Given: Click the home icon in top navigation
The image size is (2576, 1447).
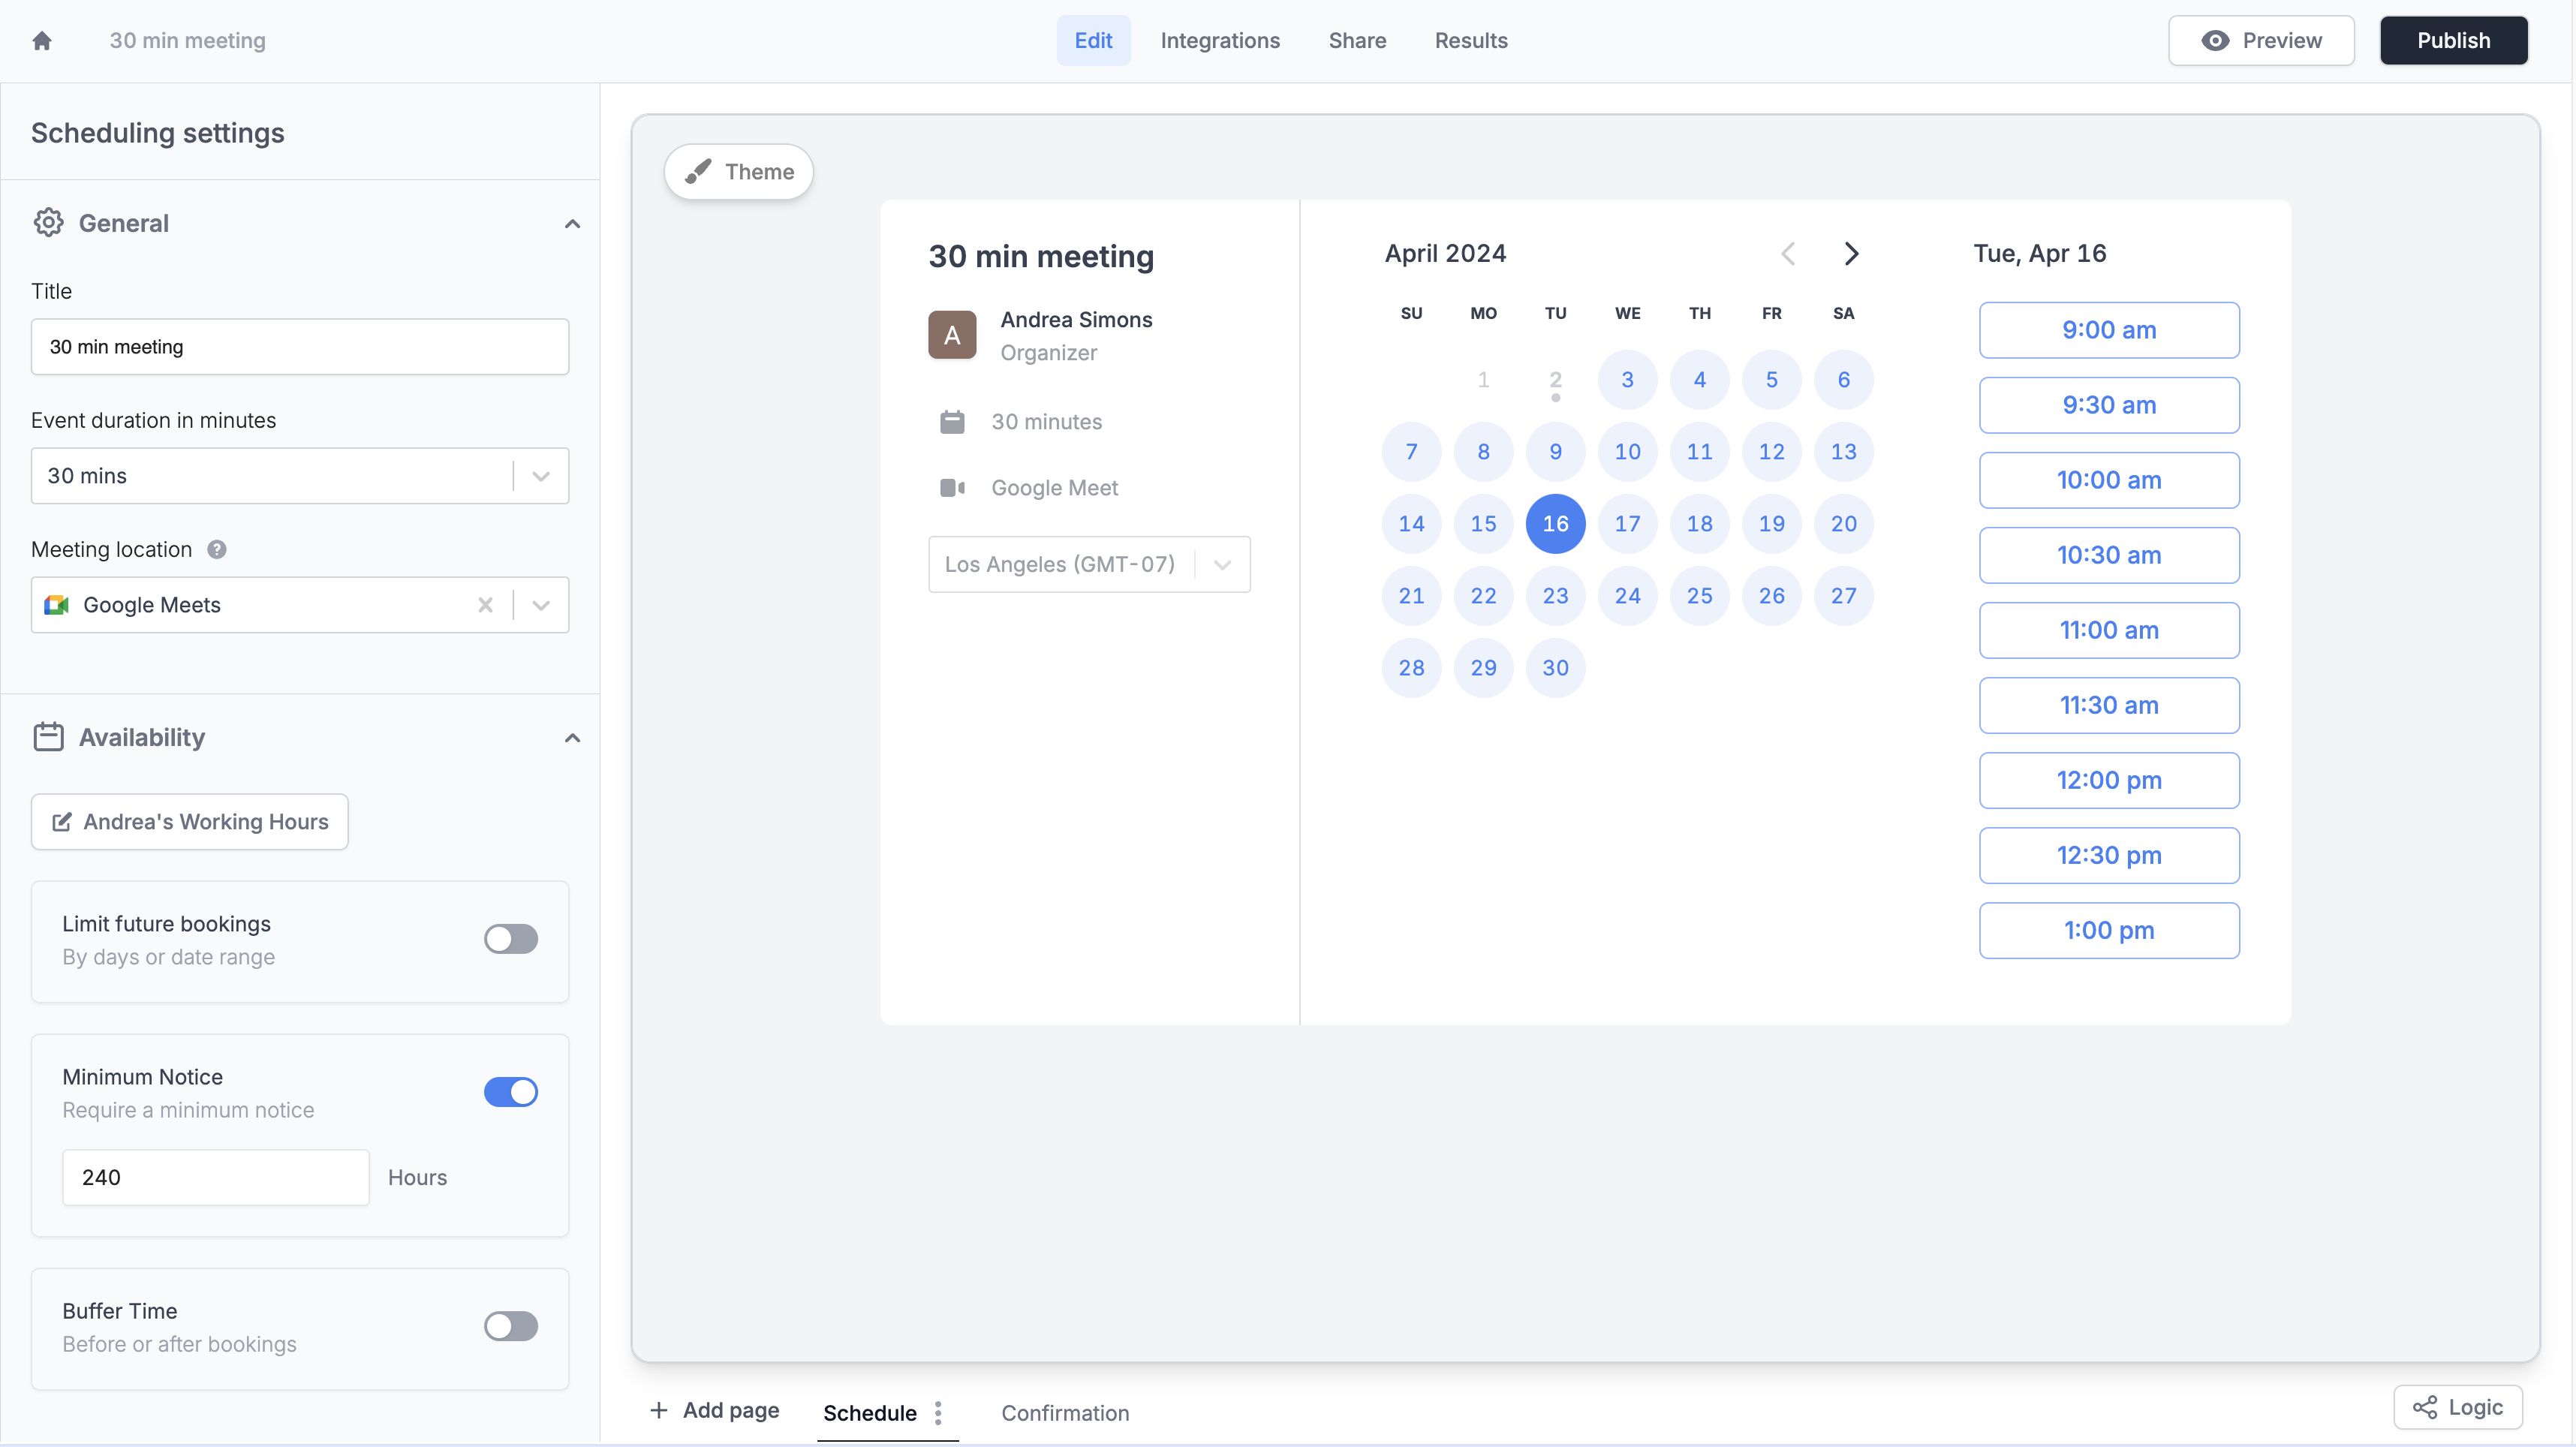Looking at the screenshot, I should click(x=43, y=39).
